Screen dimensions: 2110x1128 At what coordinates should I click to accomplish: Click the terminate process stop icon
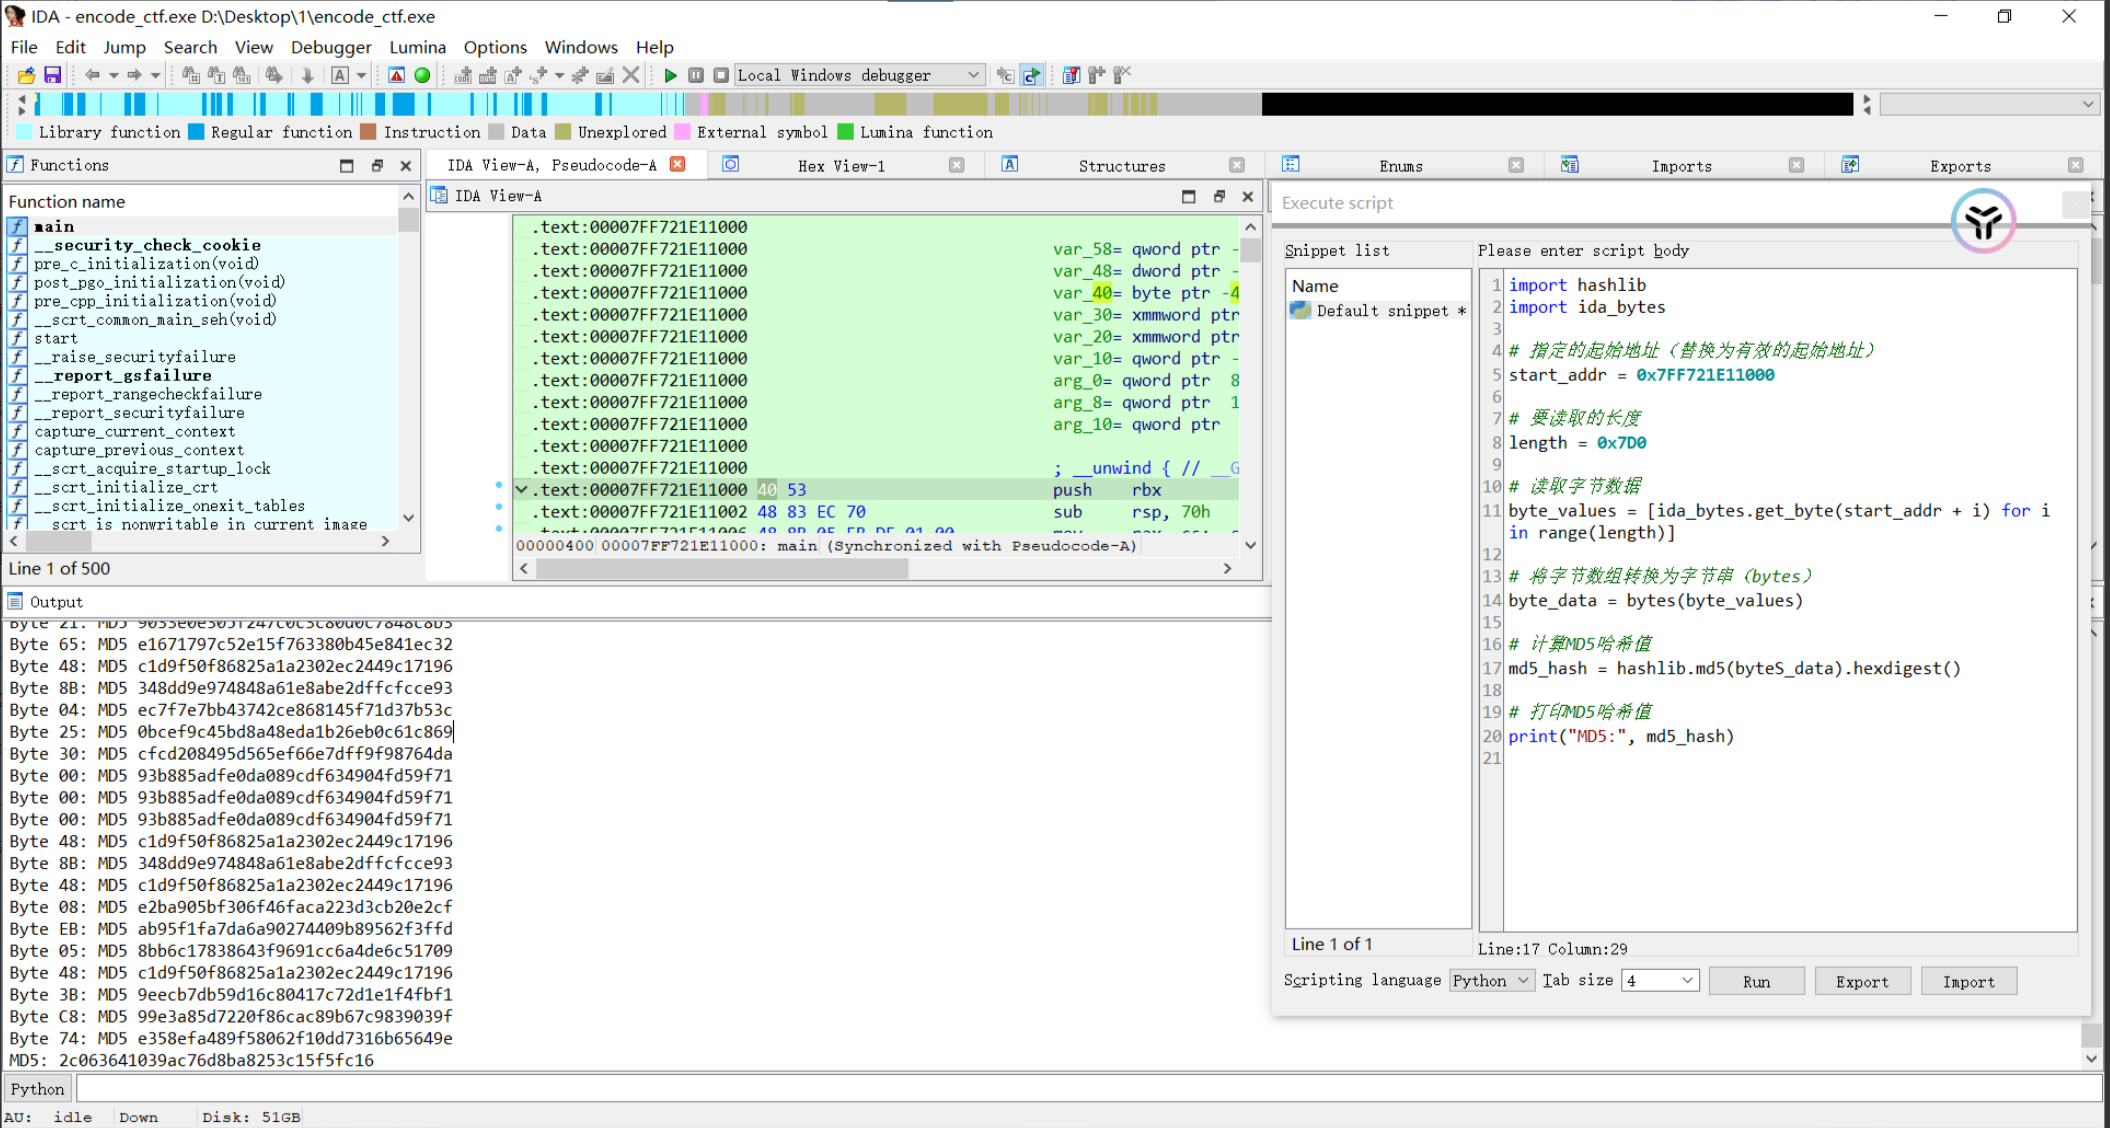click(721, 75)
